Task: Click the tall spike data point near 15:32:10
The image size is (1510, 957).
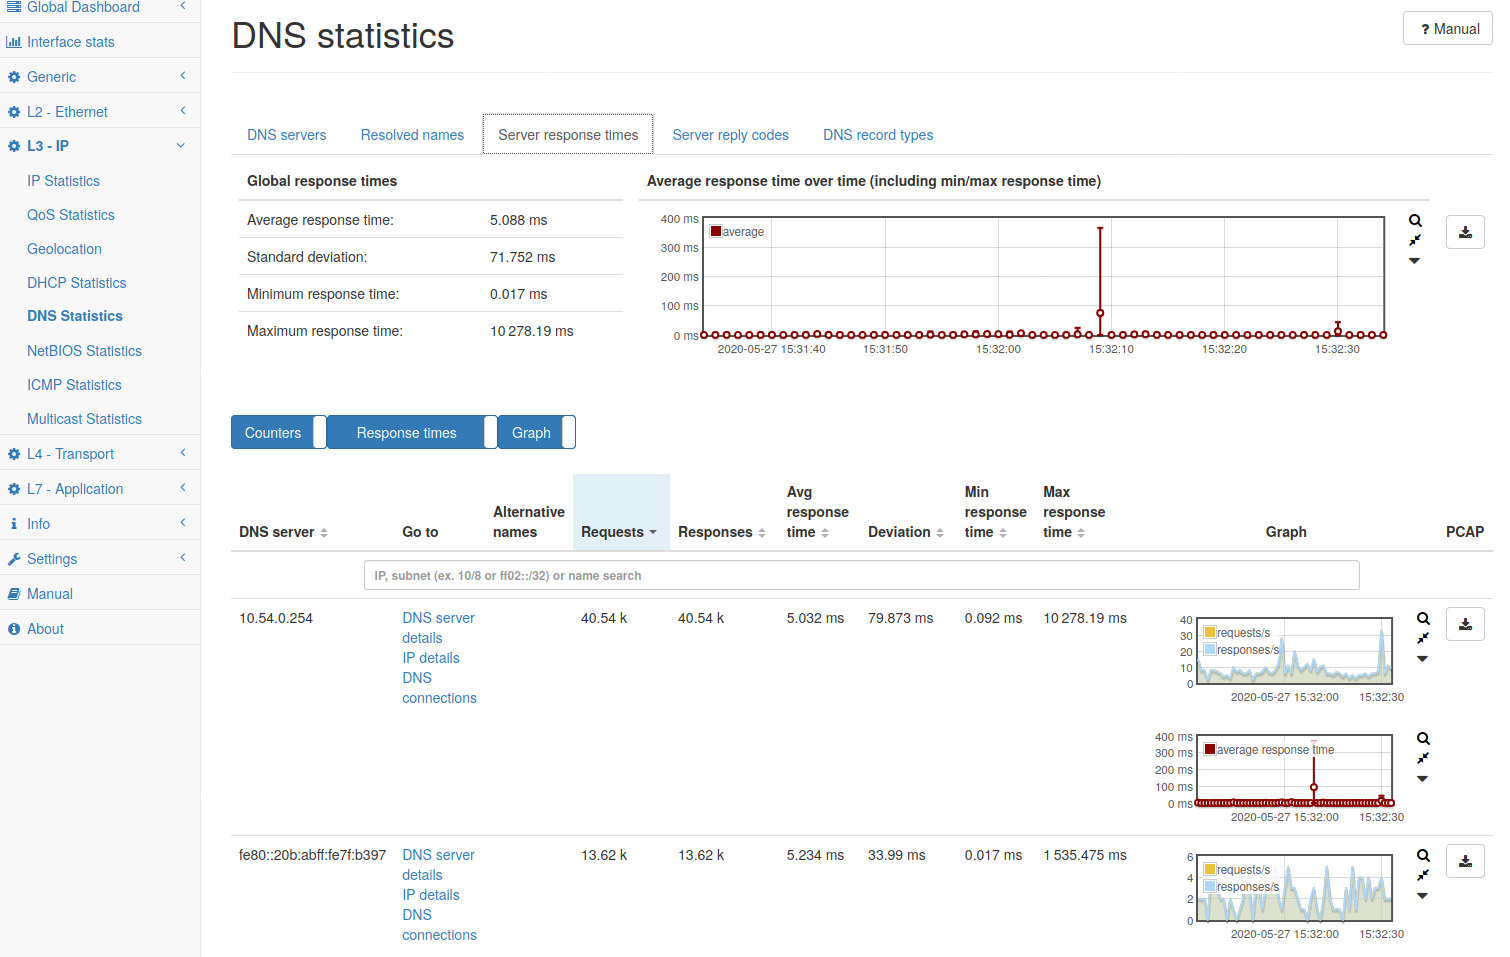Action: (1100, 313)
